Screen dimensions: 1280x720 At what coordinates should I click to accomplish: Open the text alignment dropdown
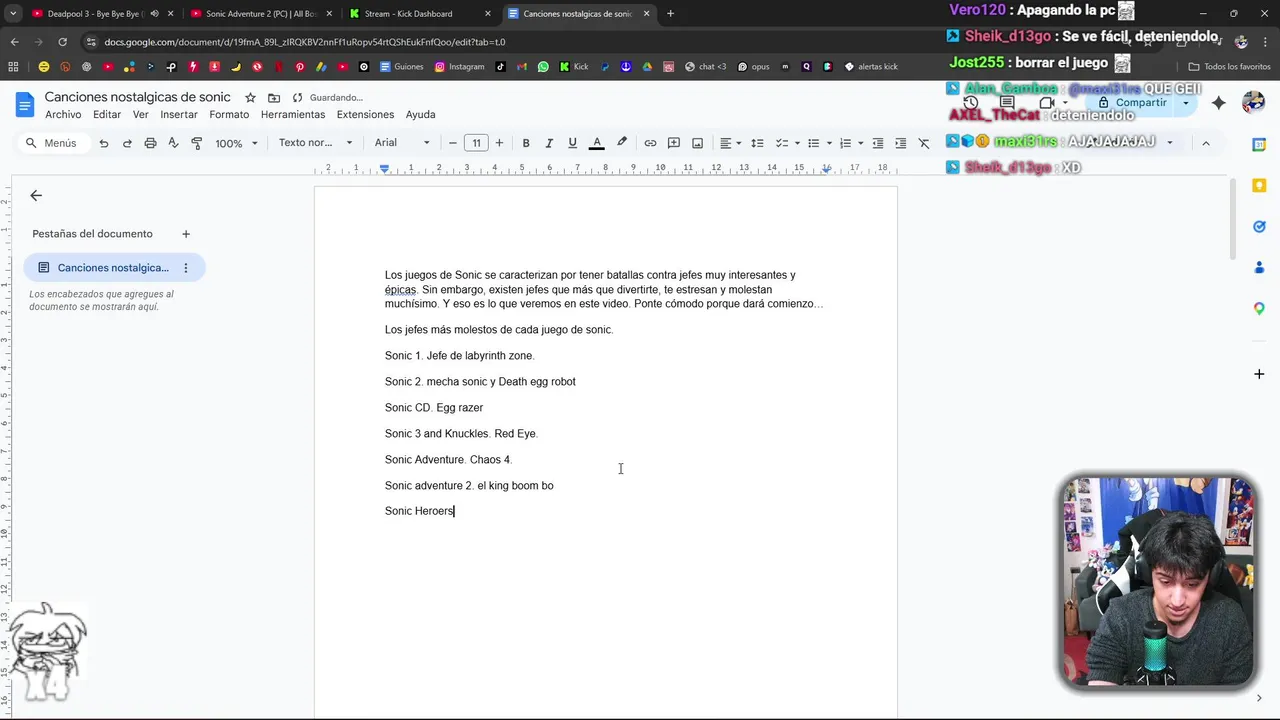point(730,143)
